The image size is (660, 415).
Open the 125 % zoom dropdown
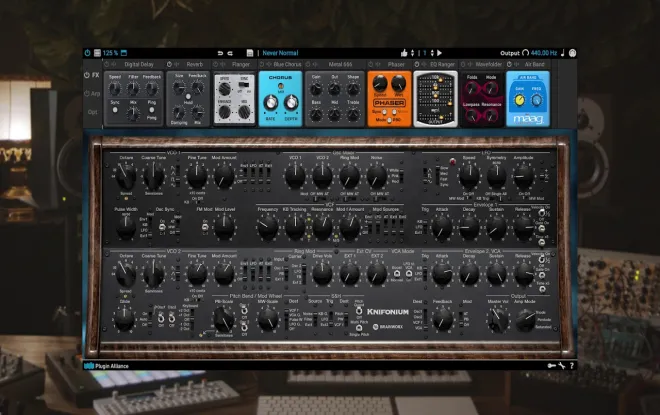110,53
